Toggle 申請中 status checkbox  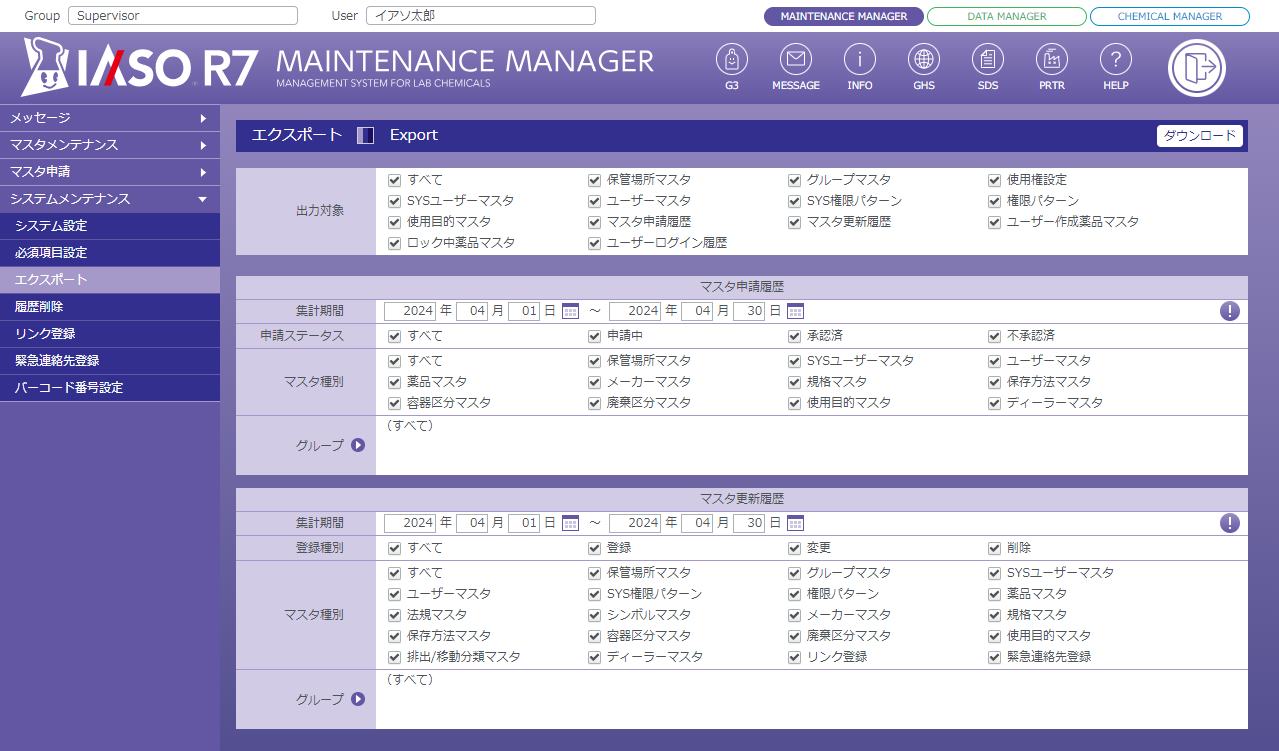(594, 336)
